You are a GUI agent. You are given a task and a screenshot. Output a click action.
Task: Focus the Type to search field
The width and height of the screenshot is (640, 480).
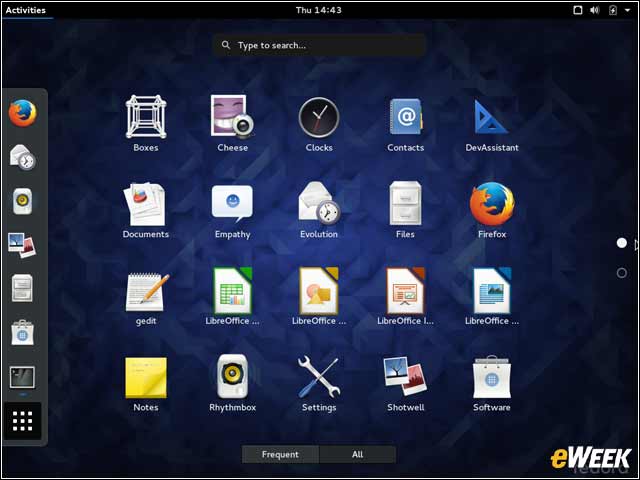tap(319, 45)
